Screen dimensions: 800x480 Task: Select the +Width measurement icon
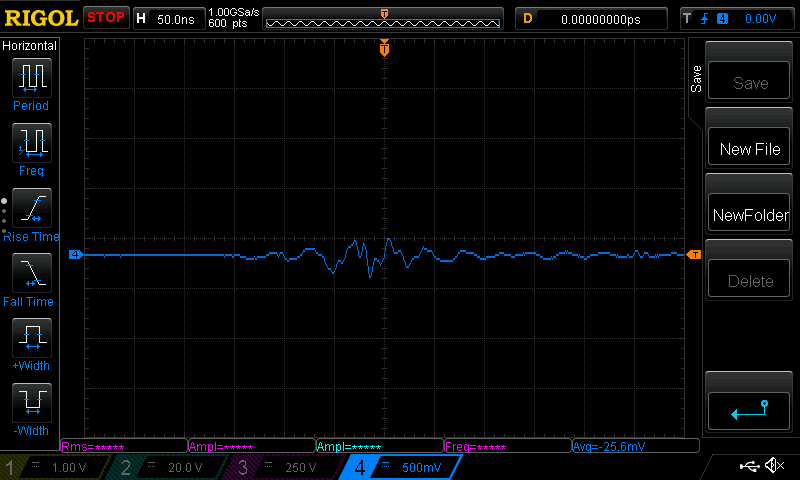(x=32, y=338)
